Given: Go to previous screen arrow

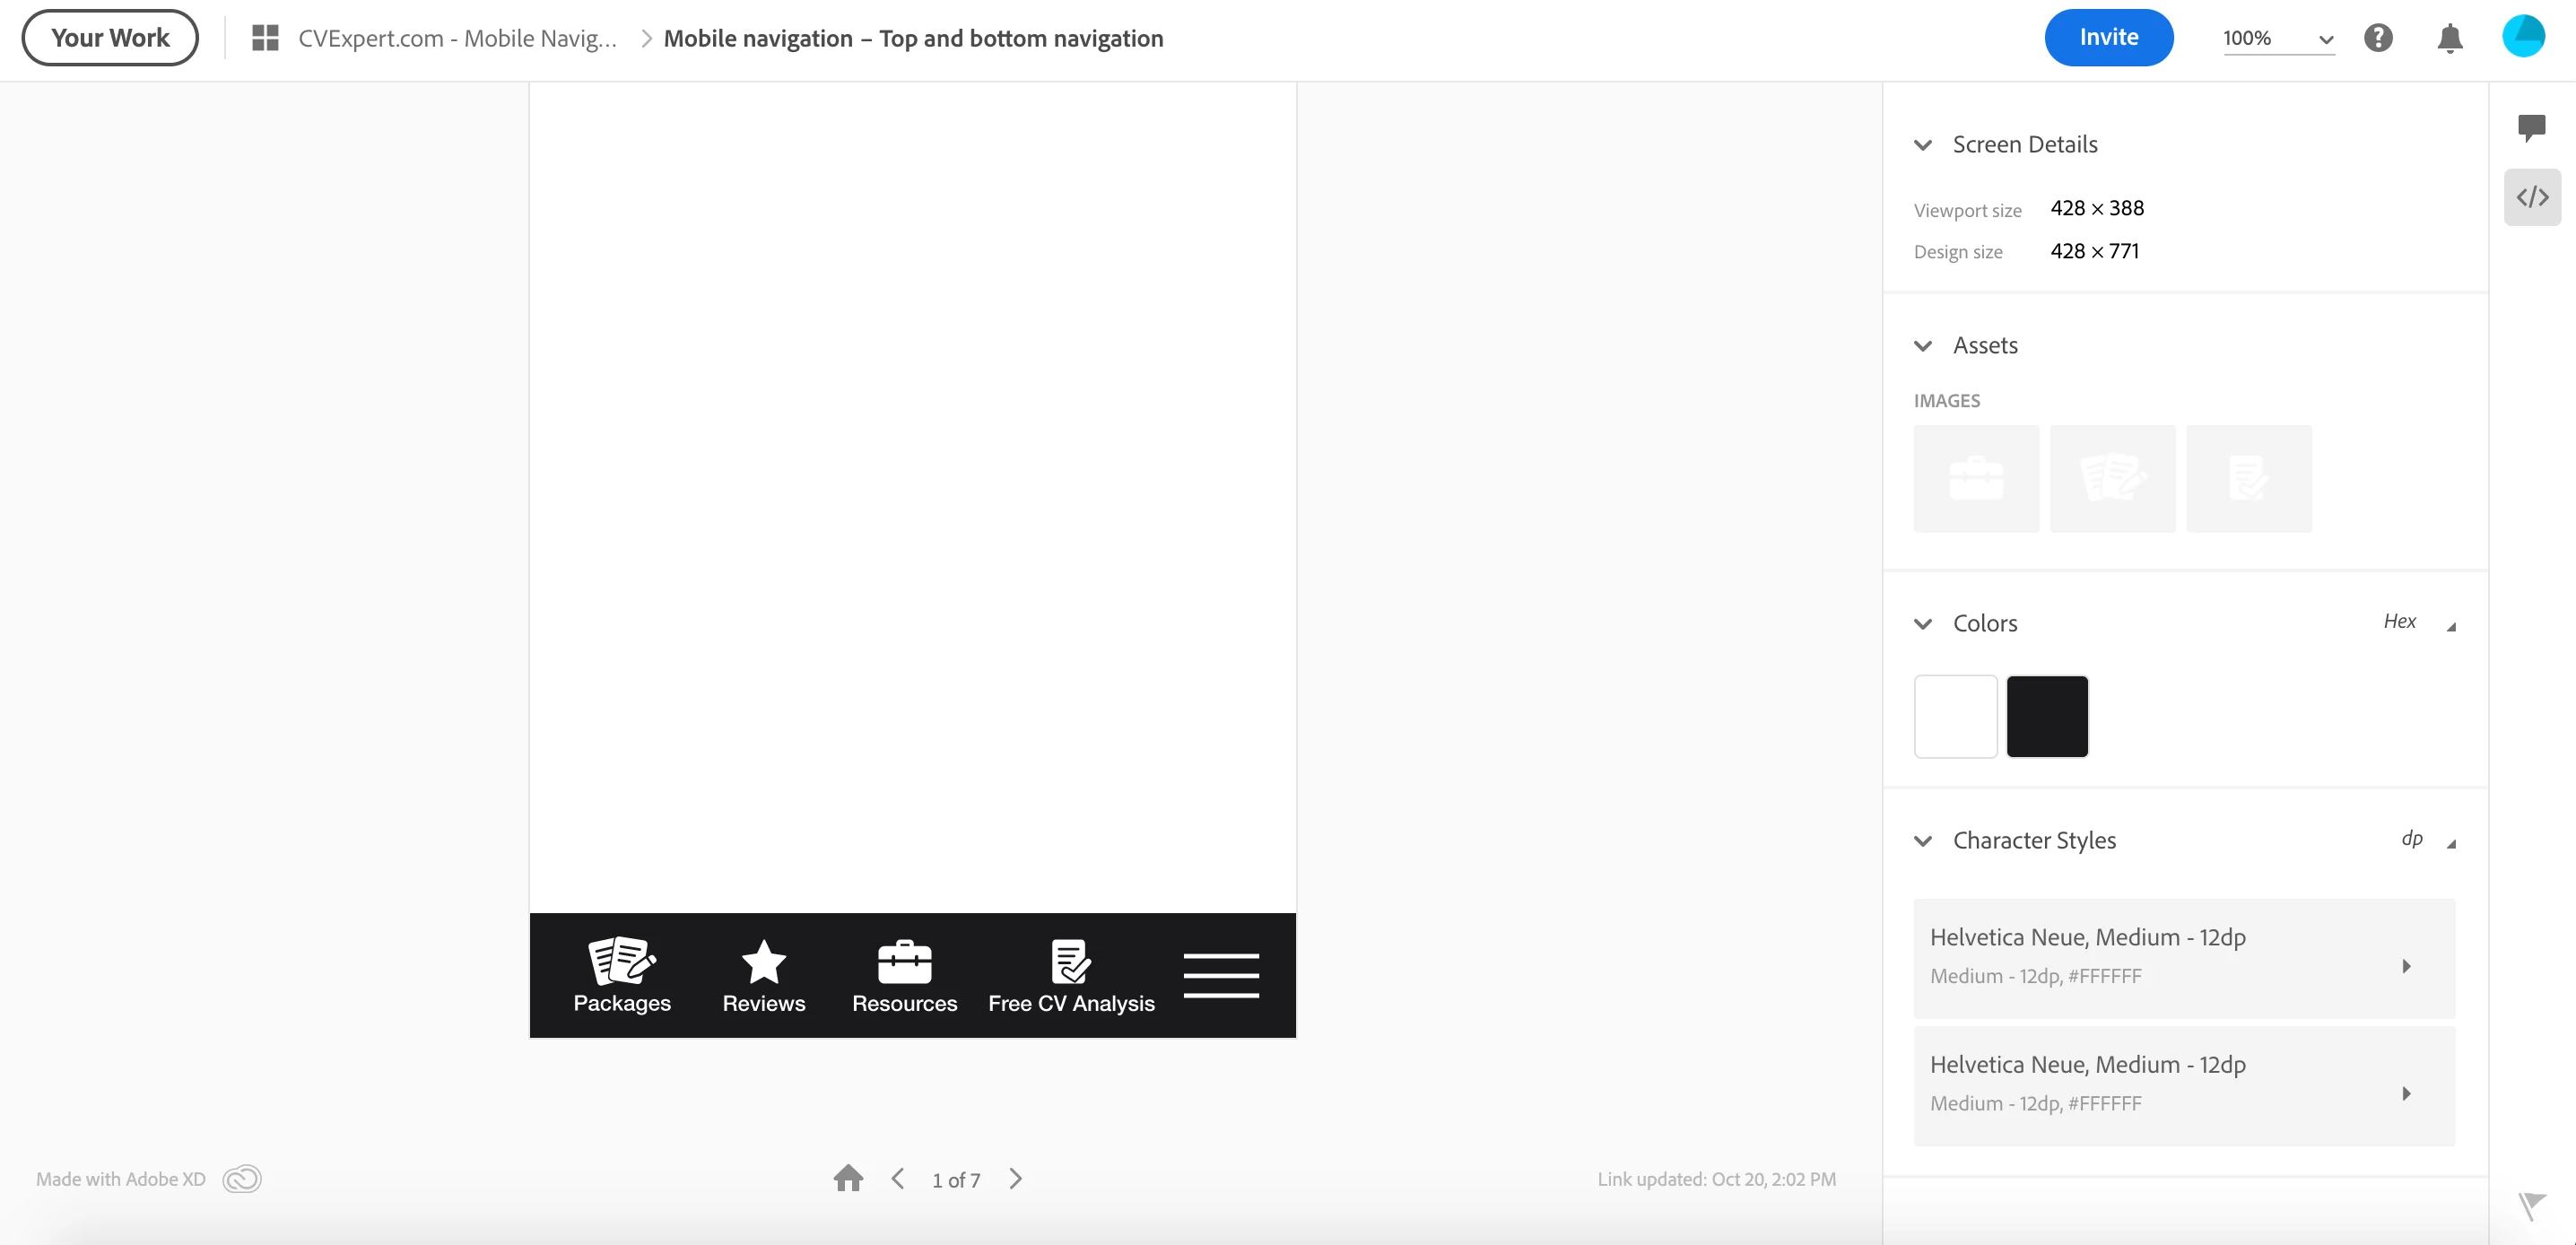Looking at the screenshot, I should click(x=898, y=1179).
